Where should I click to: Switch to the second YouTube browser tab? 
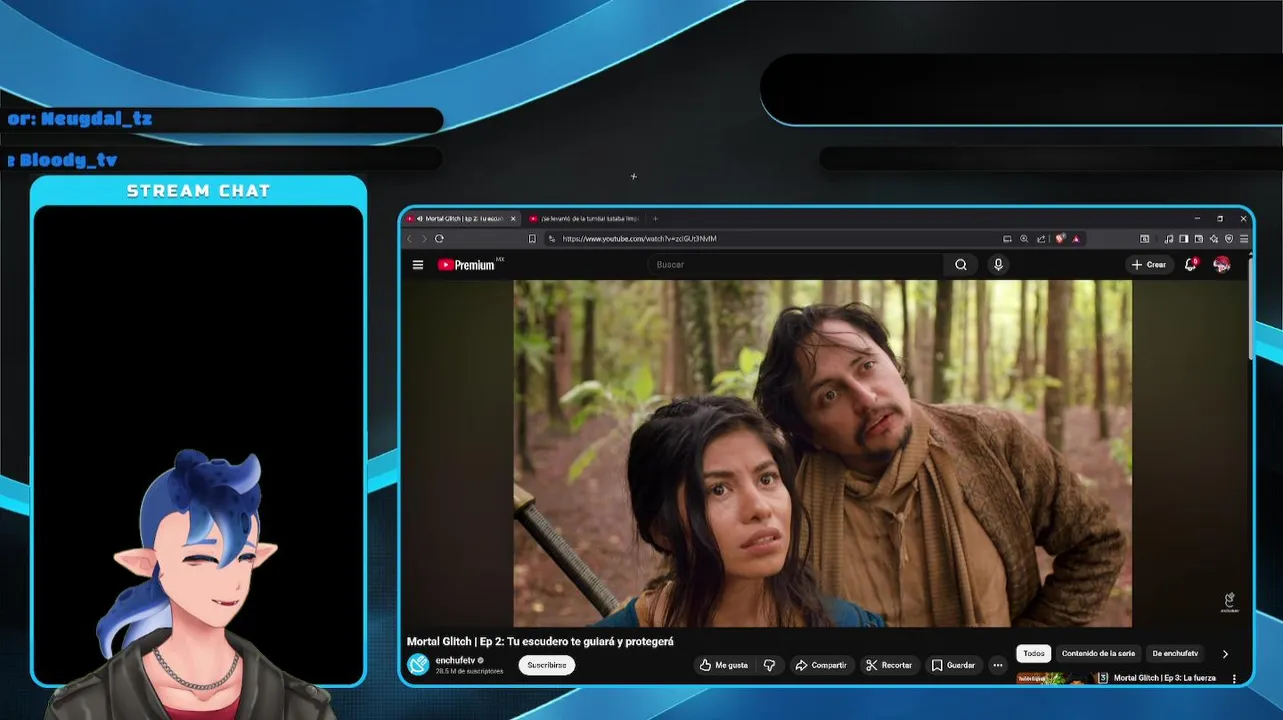pyautogui.click(x=585, y=218)
